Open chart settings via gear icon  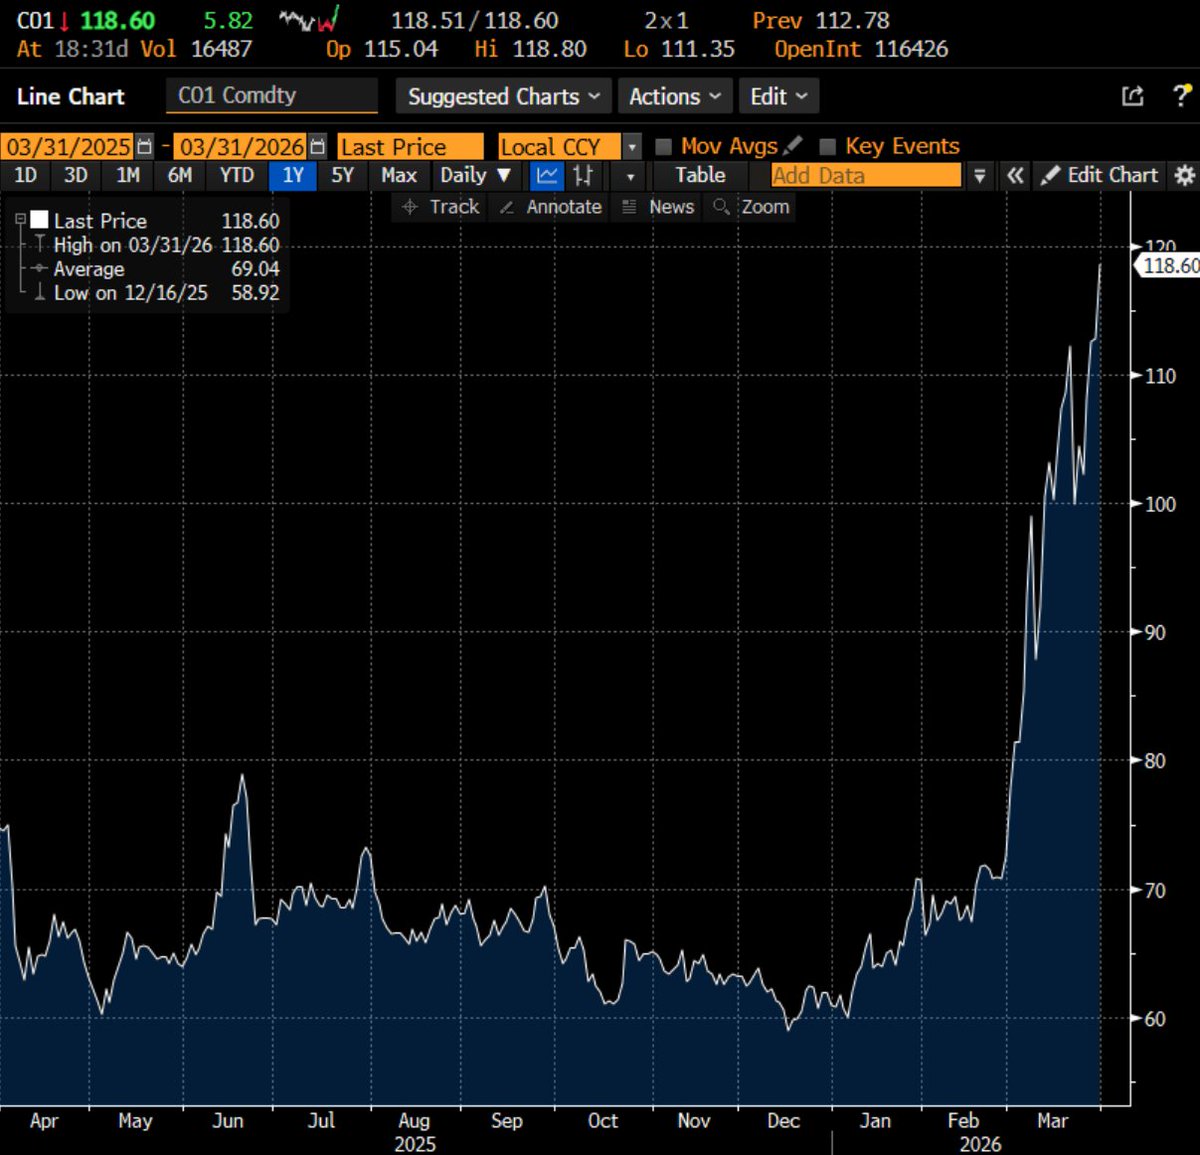(x=1184, y=175)
